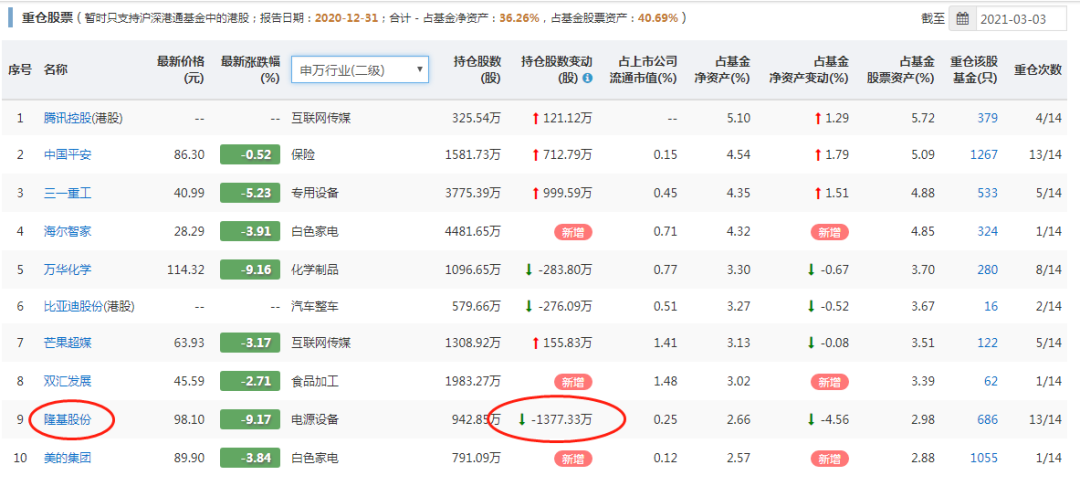This screenshot has width=1080, height=486.
Task: Open the 比亚迪股份 stock link
Action: pos(73,306)
